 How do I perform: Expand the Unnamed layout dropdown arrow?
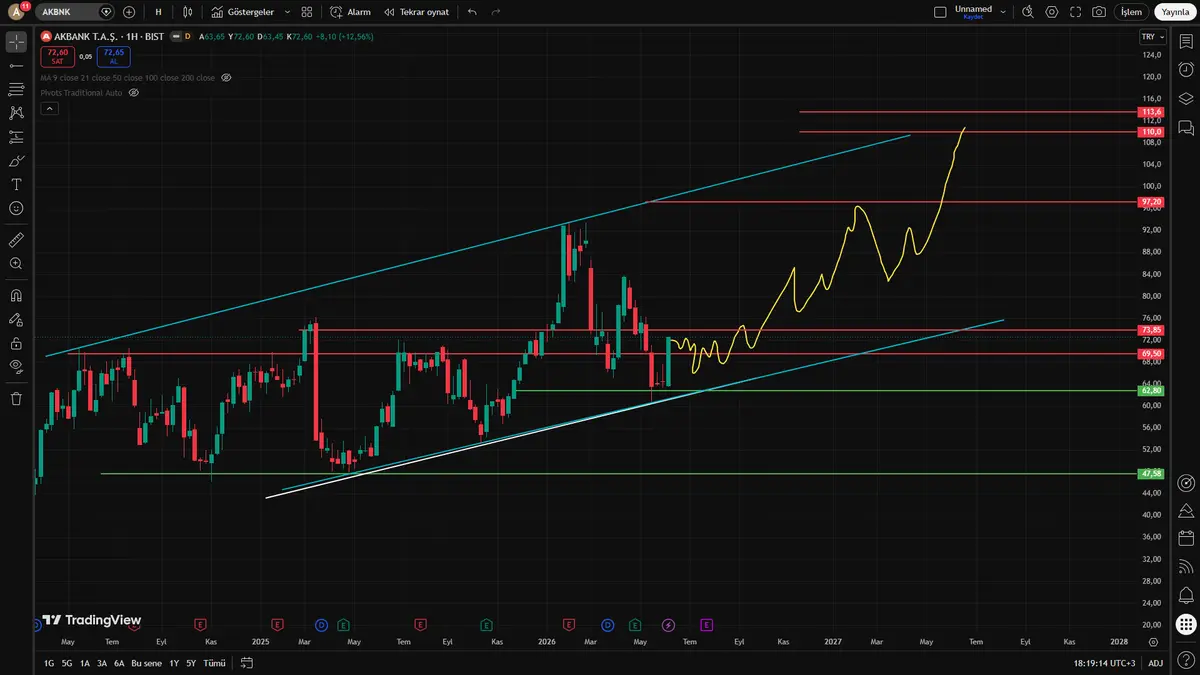coord(1002,12)
